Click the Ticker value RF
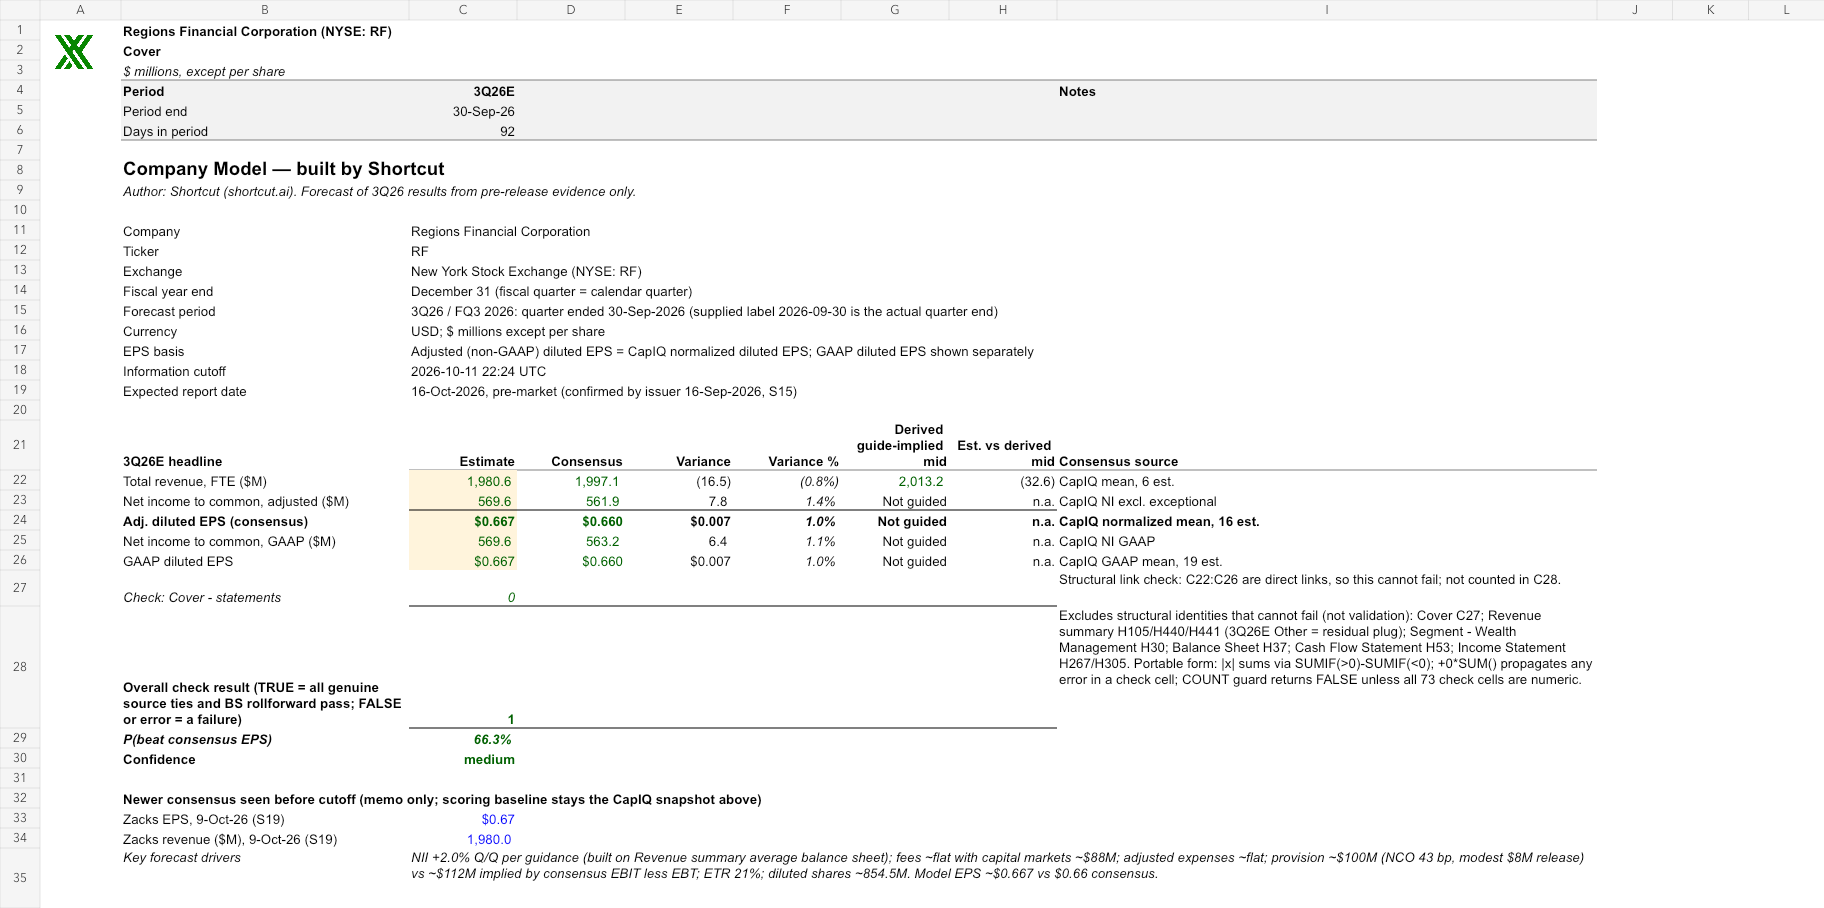 tap(419, 251)
